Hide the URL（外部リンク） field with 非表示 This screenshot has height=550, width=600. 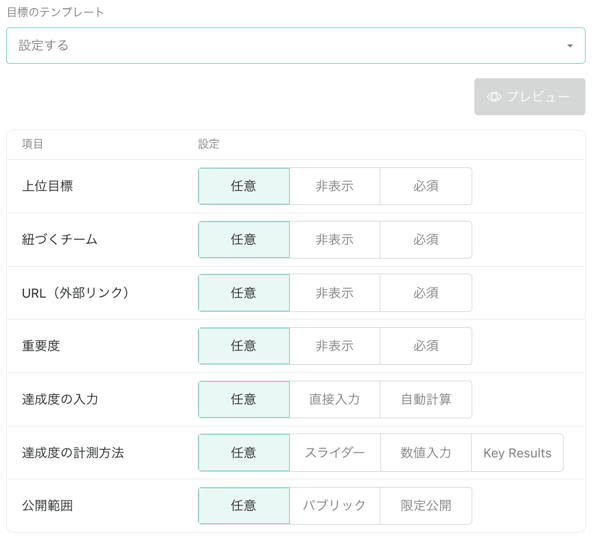[x=334, y=293]
